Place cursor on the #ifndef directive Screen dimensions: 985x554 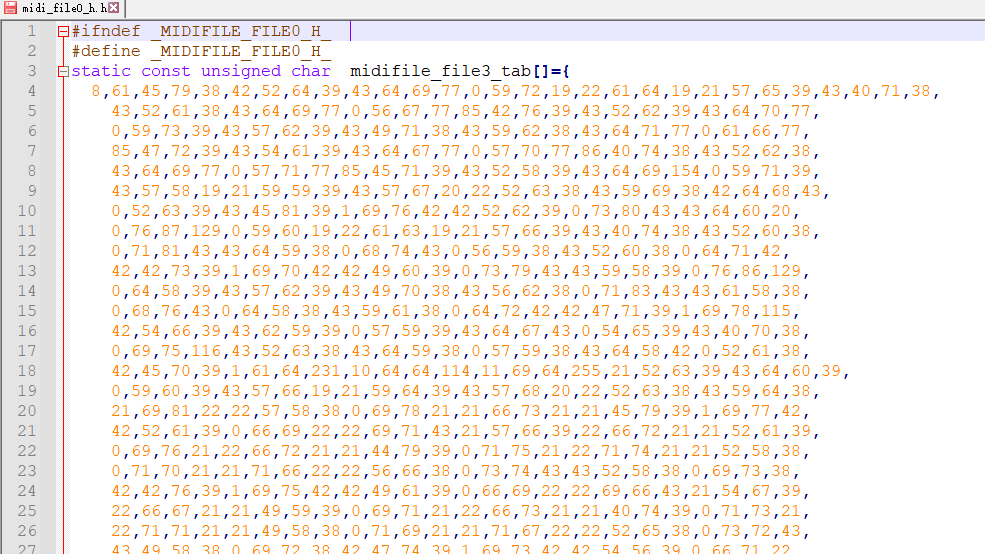[x=106, y=31]
